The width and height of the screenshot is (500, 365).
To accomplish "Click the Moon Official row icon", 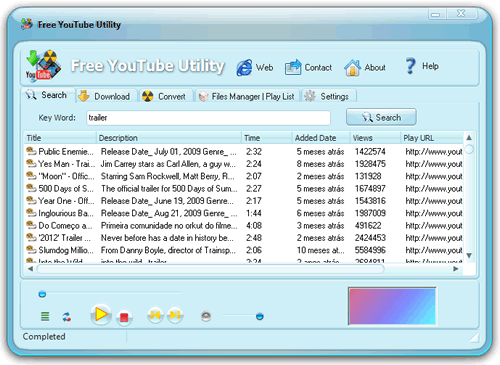I will pos(31,176).
